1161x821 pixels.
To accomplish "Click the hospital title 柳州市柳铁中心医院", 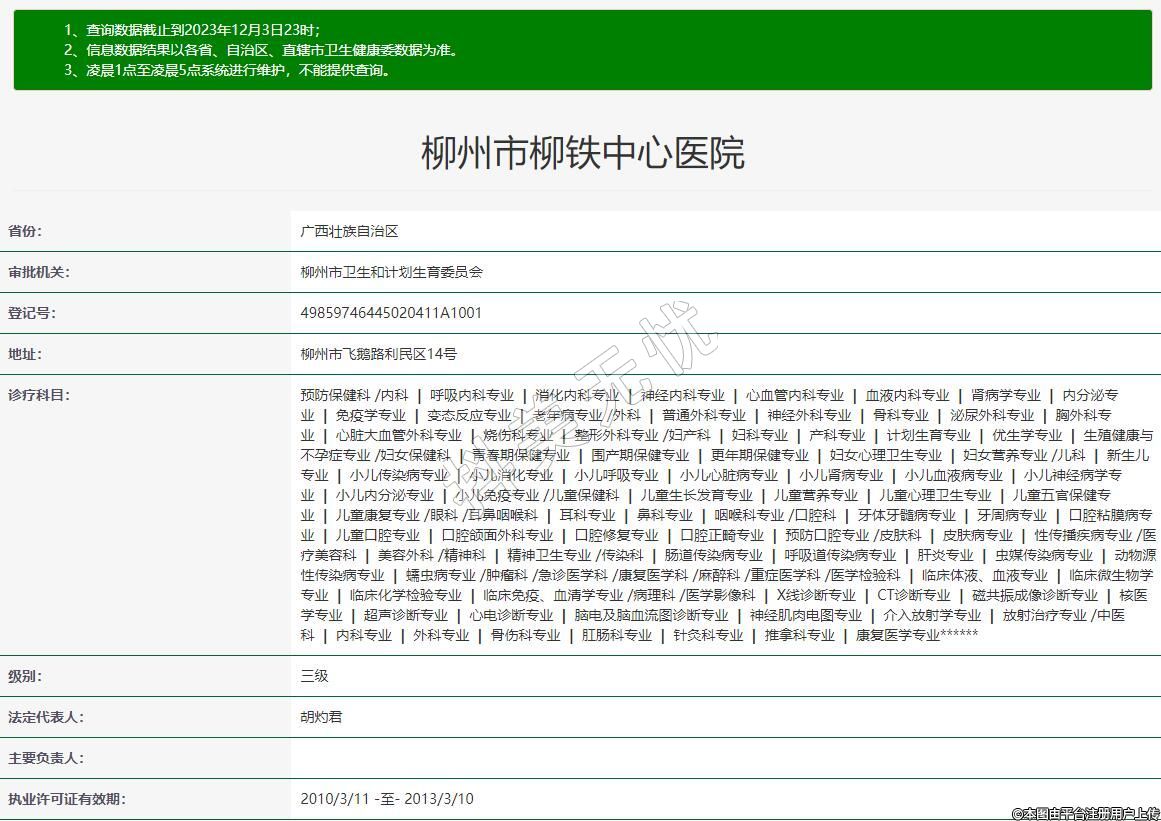I will (582, 154).
